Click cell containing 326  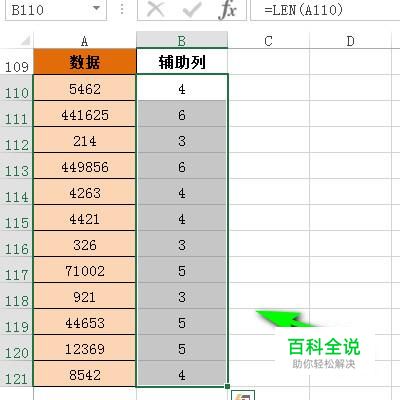85,244
